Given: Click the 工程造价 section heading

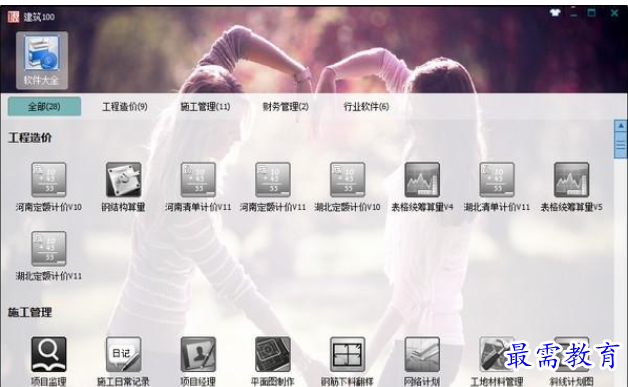Looking at the screenshot, I should pos(30,138).
